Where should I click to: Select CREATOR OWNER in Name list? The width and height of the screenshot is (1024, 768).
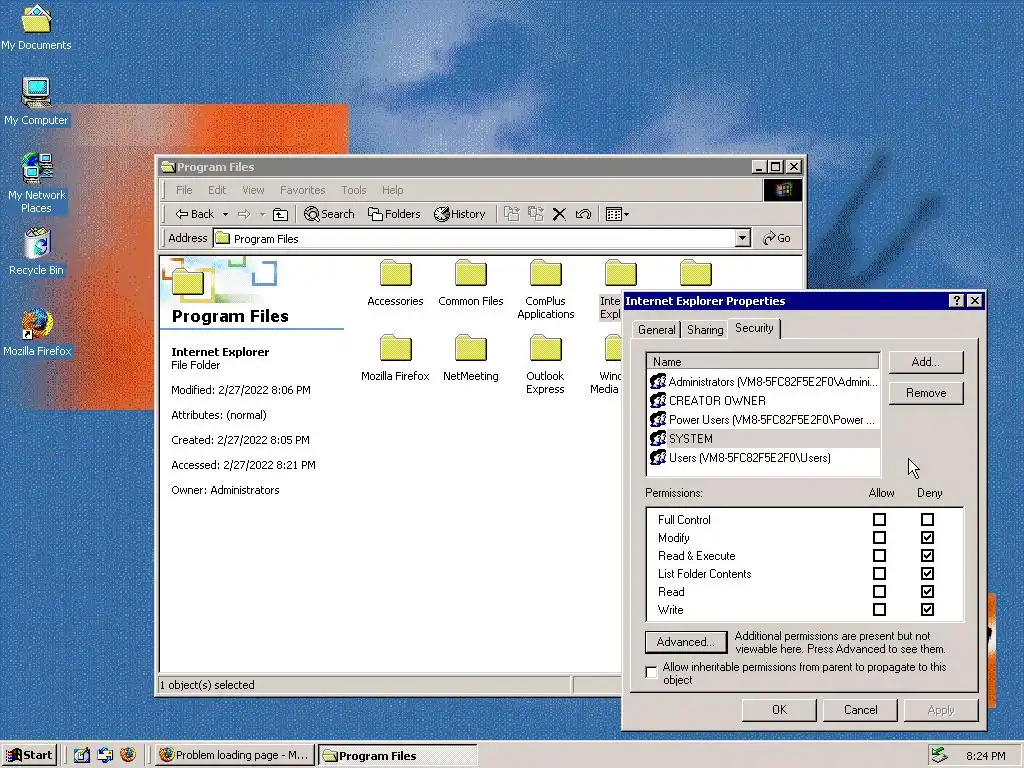(763, 401)
